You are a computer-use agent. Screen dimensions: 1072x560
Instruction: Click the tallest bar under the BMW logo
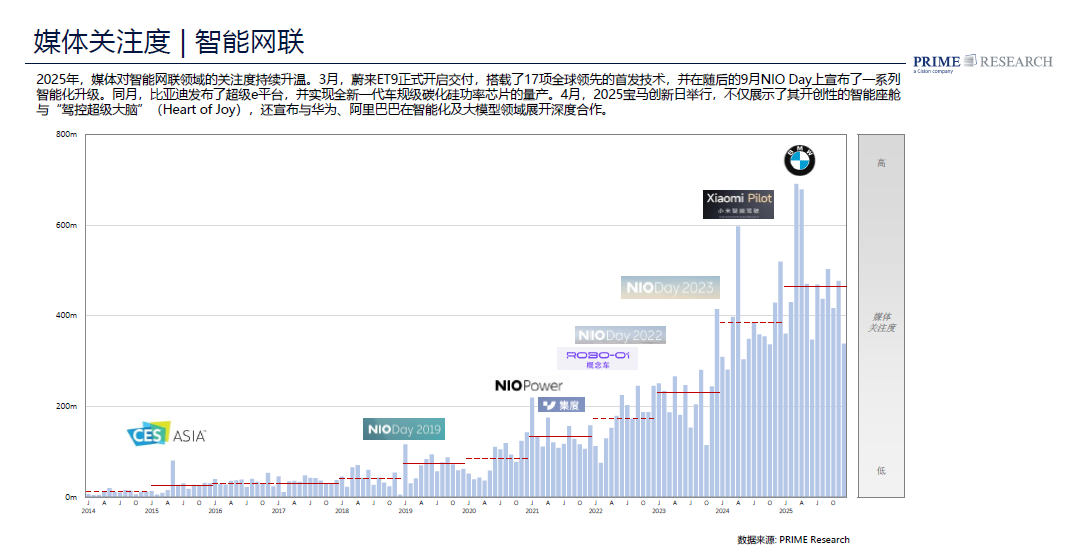796,341
